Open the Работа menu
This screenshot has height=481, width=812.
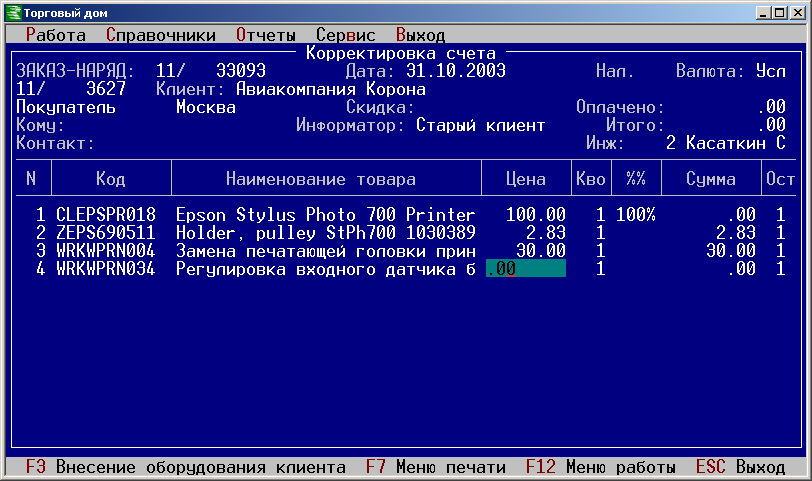pos(55,35)
